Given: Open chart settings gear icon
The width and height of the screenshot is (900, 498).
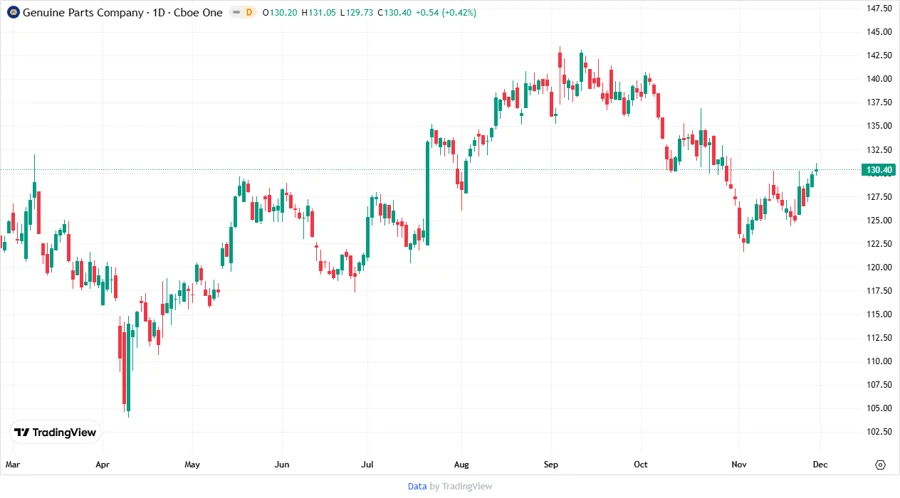Looking at the screenshot, I should (x=880, y=465).
